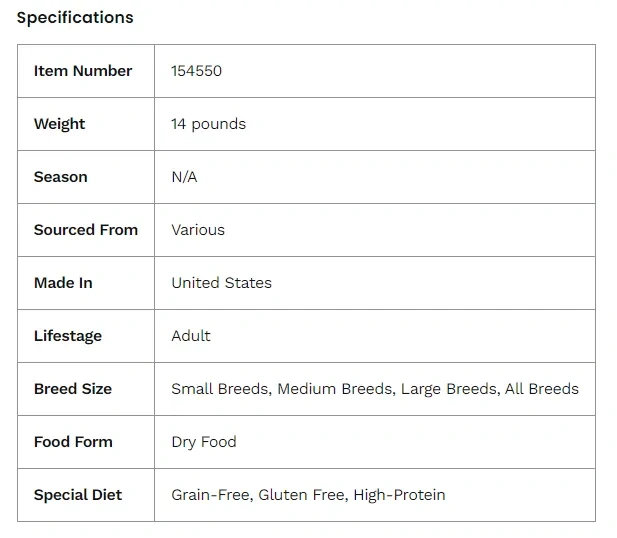Click the Weight row label
Viewport: 617px width, 538px height.
tap(59, 124)
